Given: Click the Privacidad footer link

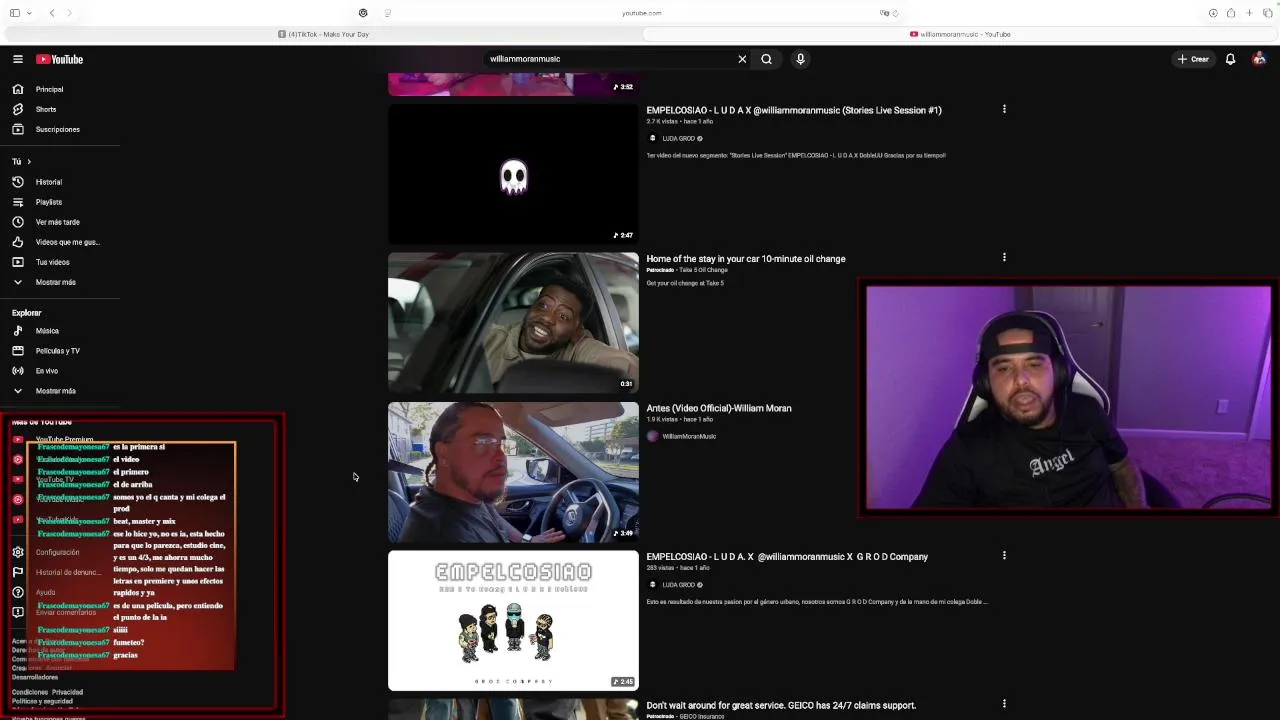Looking at the screenshot, I should 68,692.
